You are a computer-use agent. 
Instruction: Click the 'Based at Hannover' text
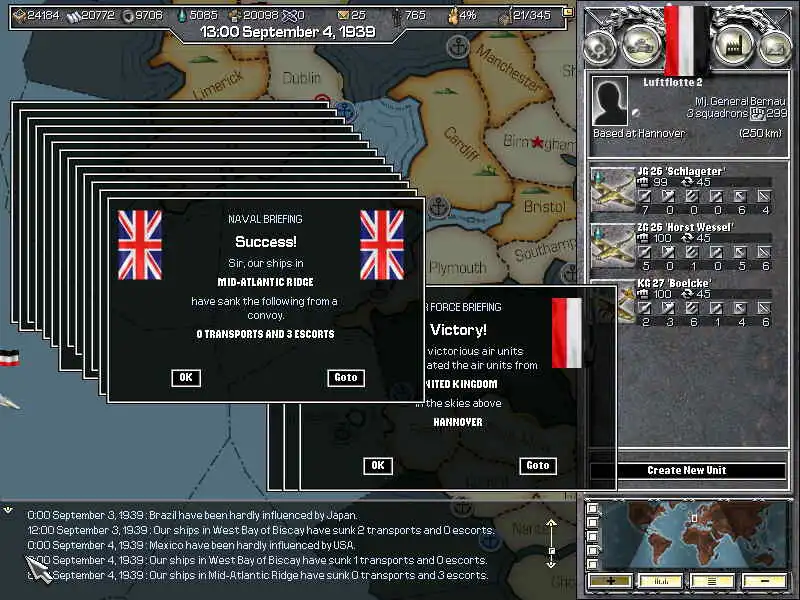coord(639,133)
